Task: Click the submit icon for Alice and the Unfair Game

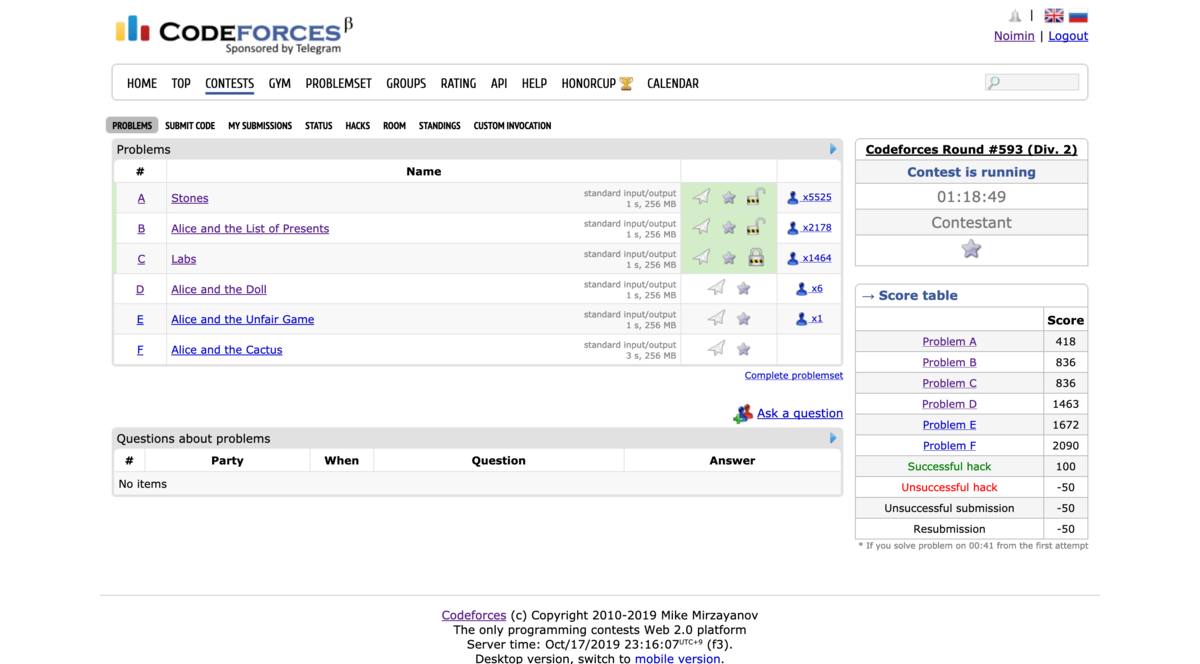Action: point(716,318)
